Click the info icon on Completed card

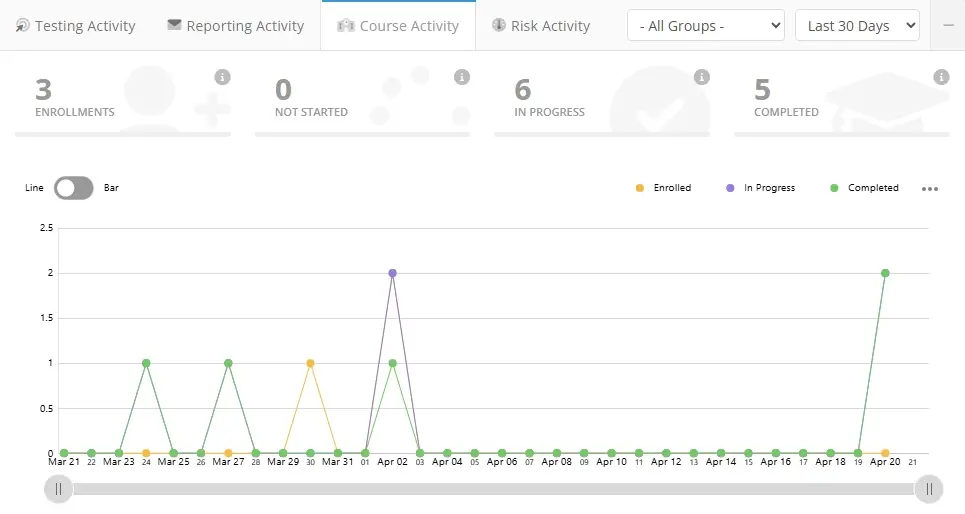point(941,77)
